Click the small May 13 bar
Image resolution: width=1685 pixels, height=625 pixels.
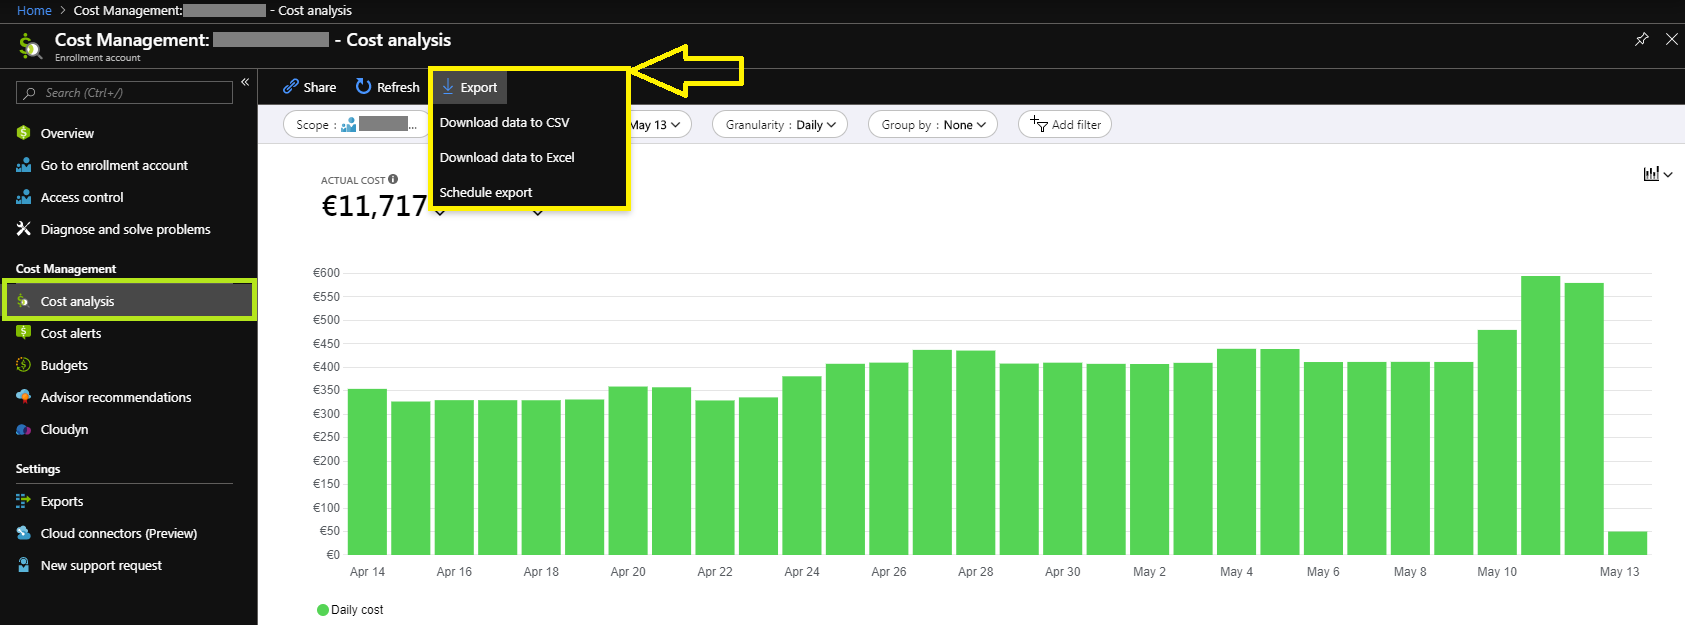coord(1627,543)
